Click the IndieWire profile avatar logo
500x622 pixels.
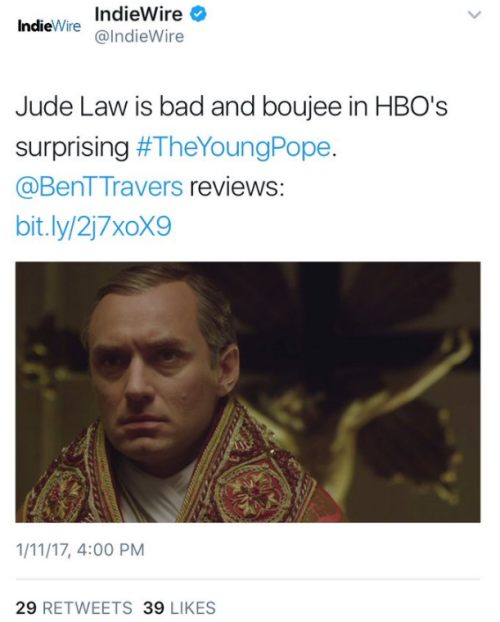(49, 26)
